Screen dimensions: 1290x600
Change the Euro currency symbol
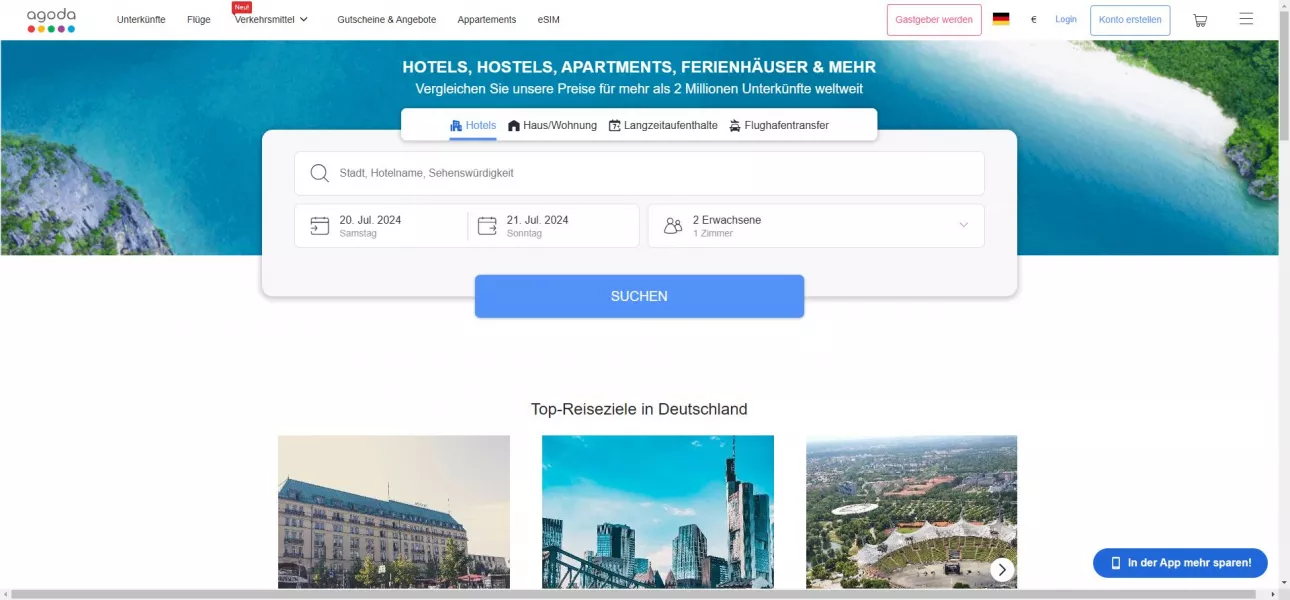pos(1034,20)
